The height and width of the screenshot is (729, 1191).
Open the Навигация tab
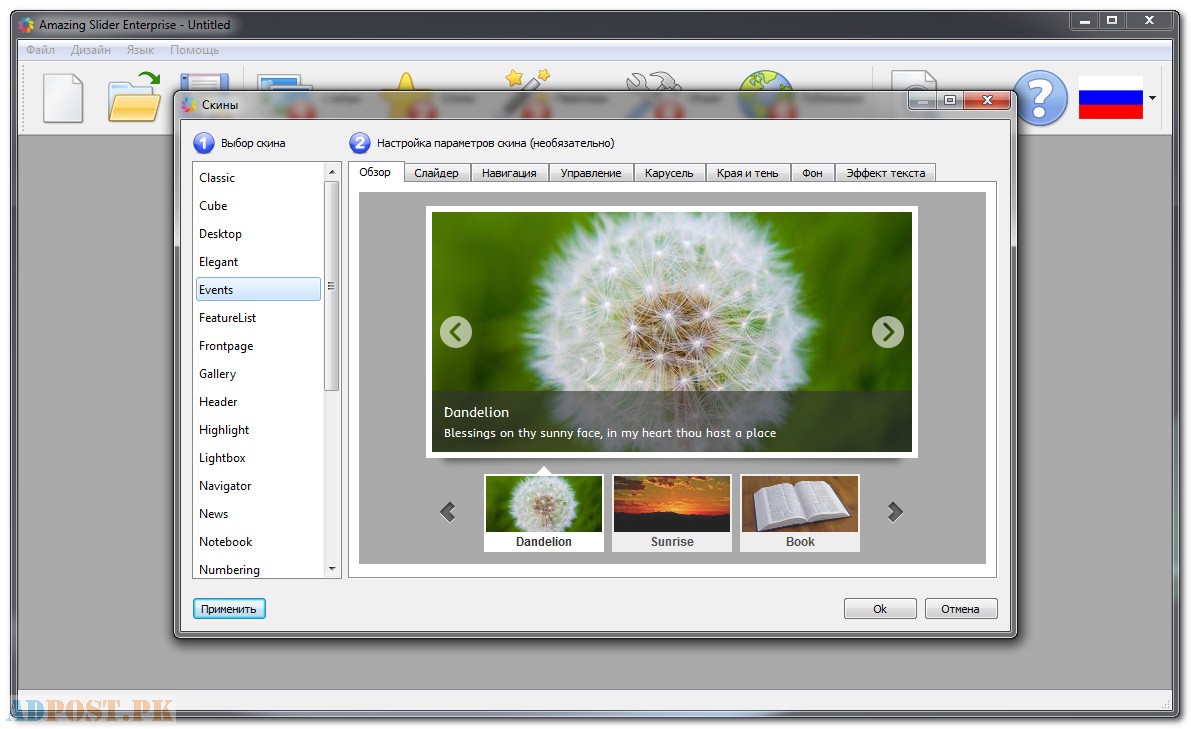click(x=509, y=173)
